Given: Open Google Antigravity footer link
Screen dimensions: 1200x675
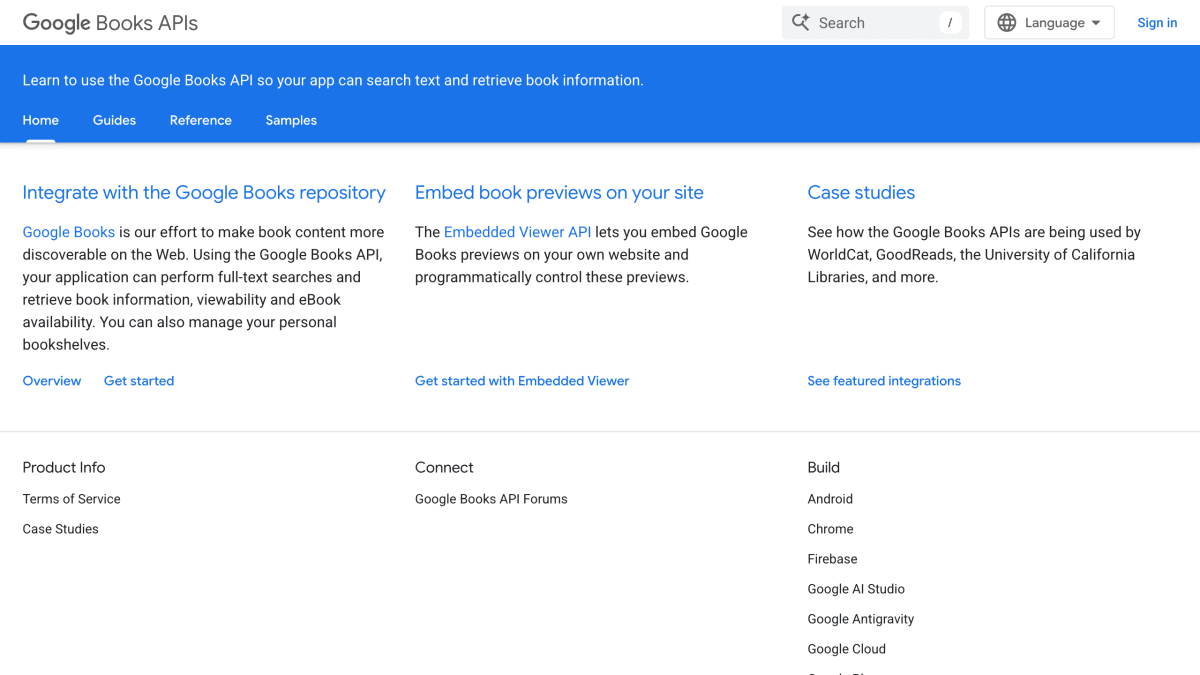Looking at the screenshot, I should tap(861, 619).
